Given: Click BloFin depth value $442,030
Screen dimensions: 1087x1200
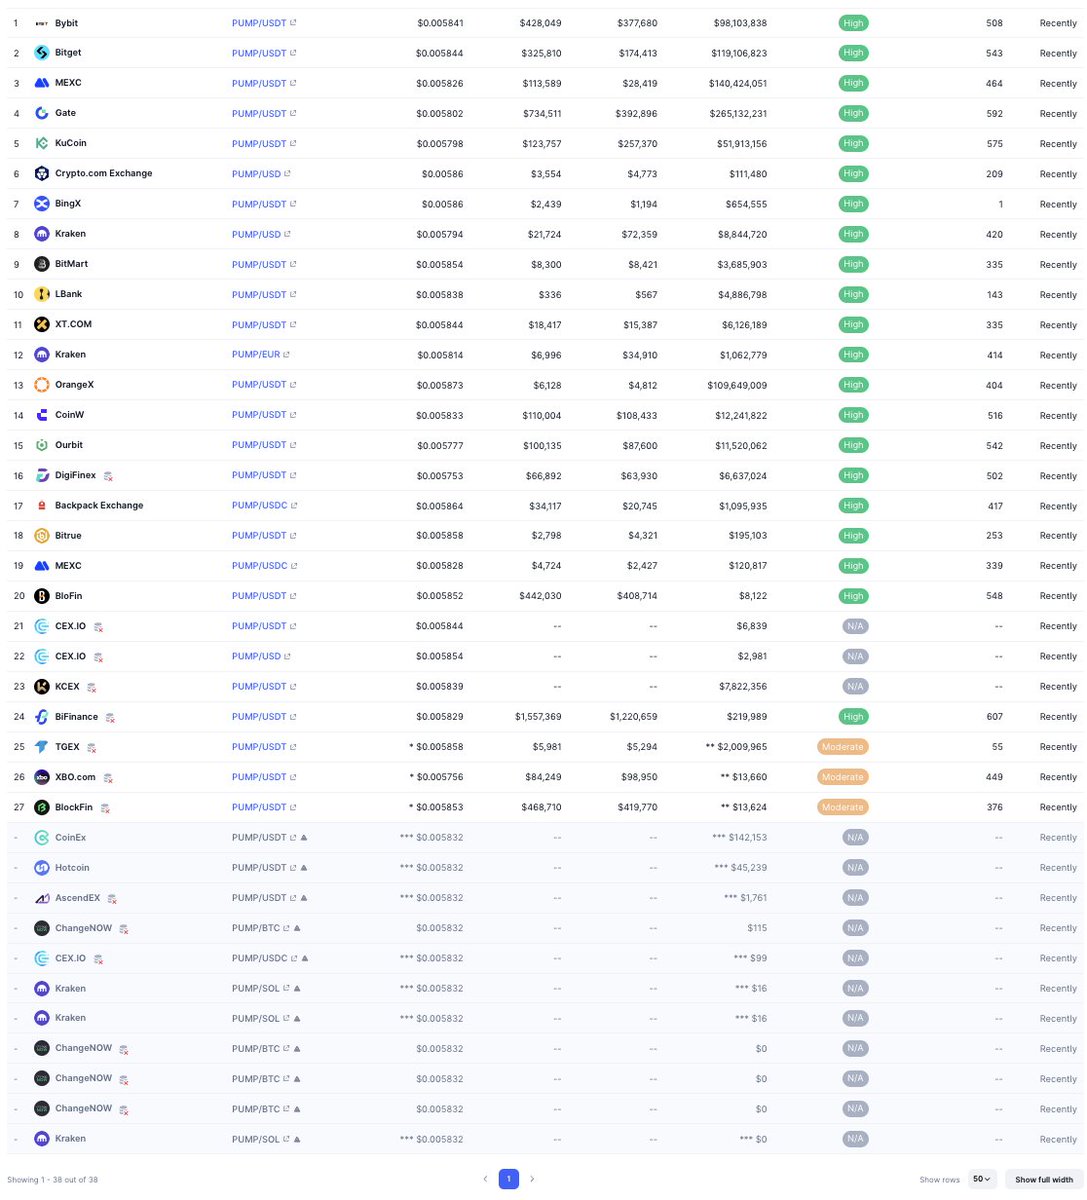Looking at the screenshot, I should tap(540, 596).
